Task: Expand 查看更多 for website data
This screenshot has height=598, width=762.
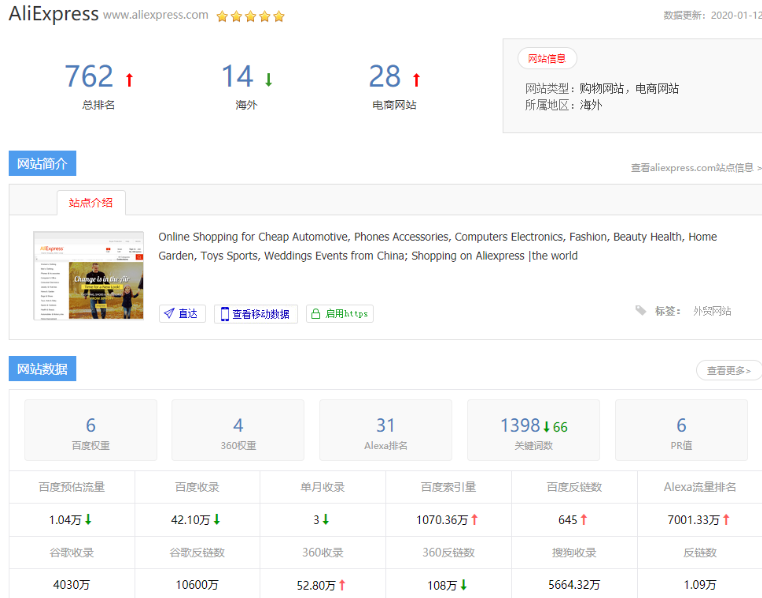Action: click(x=729, y=371)
